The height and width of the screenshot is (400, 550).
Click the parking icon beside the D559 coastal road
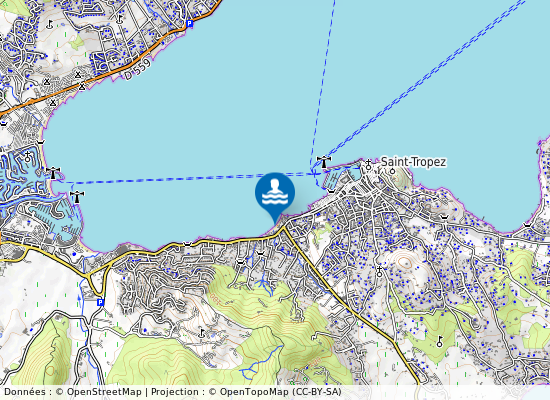pyautogui.click(x=189, y=24)
